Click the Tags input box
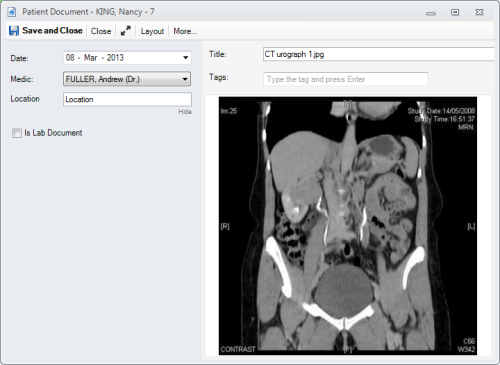 click(x=346, y=79)
